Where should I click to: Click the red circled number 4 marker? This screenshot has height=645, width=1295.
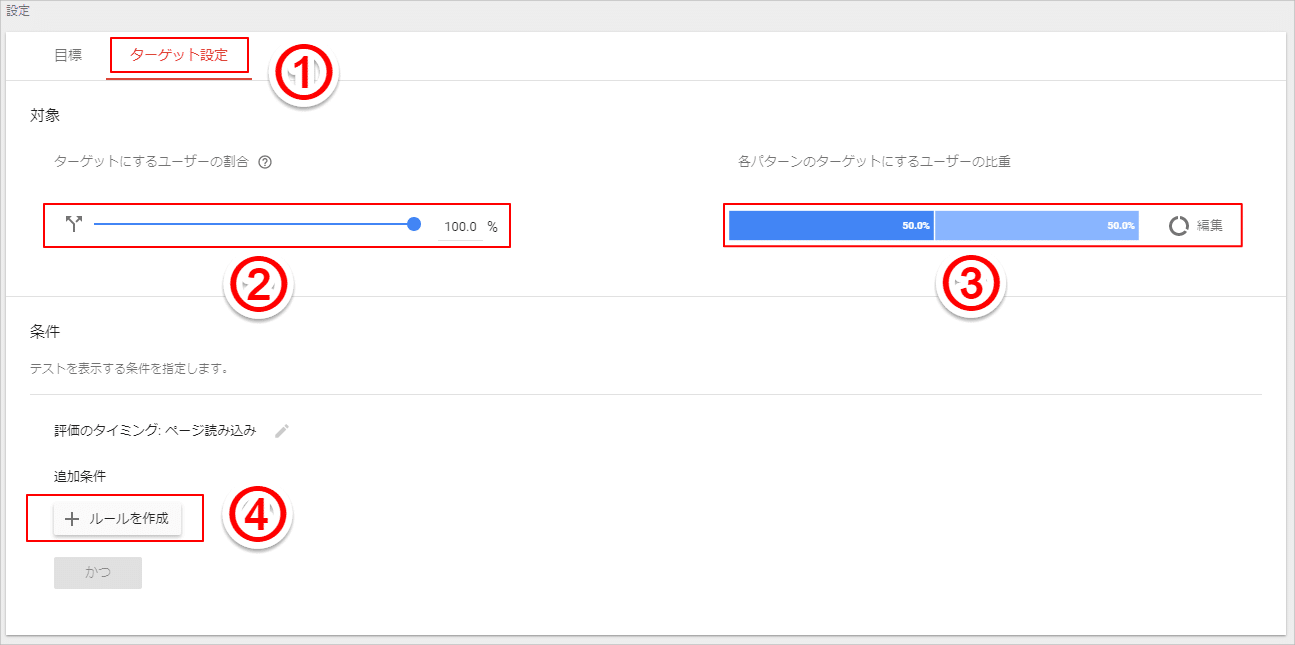click(256, 514)
